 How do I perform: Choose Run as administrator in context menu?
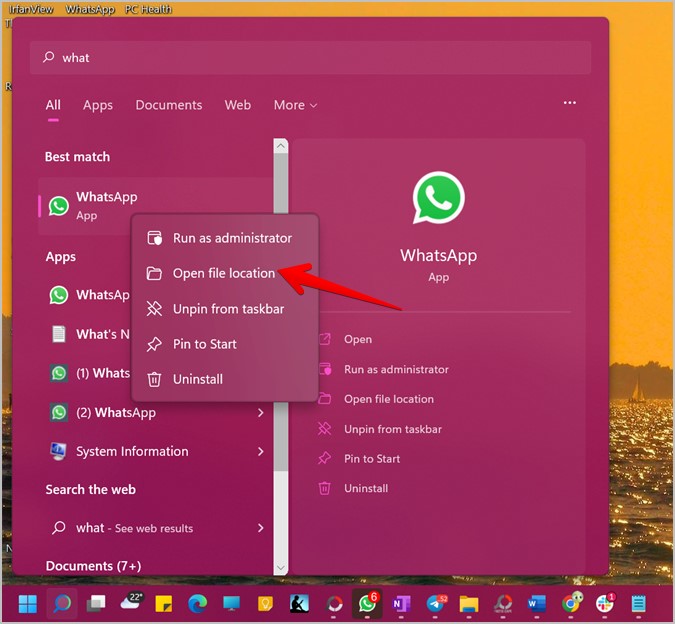[x=225, y=238]
